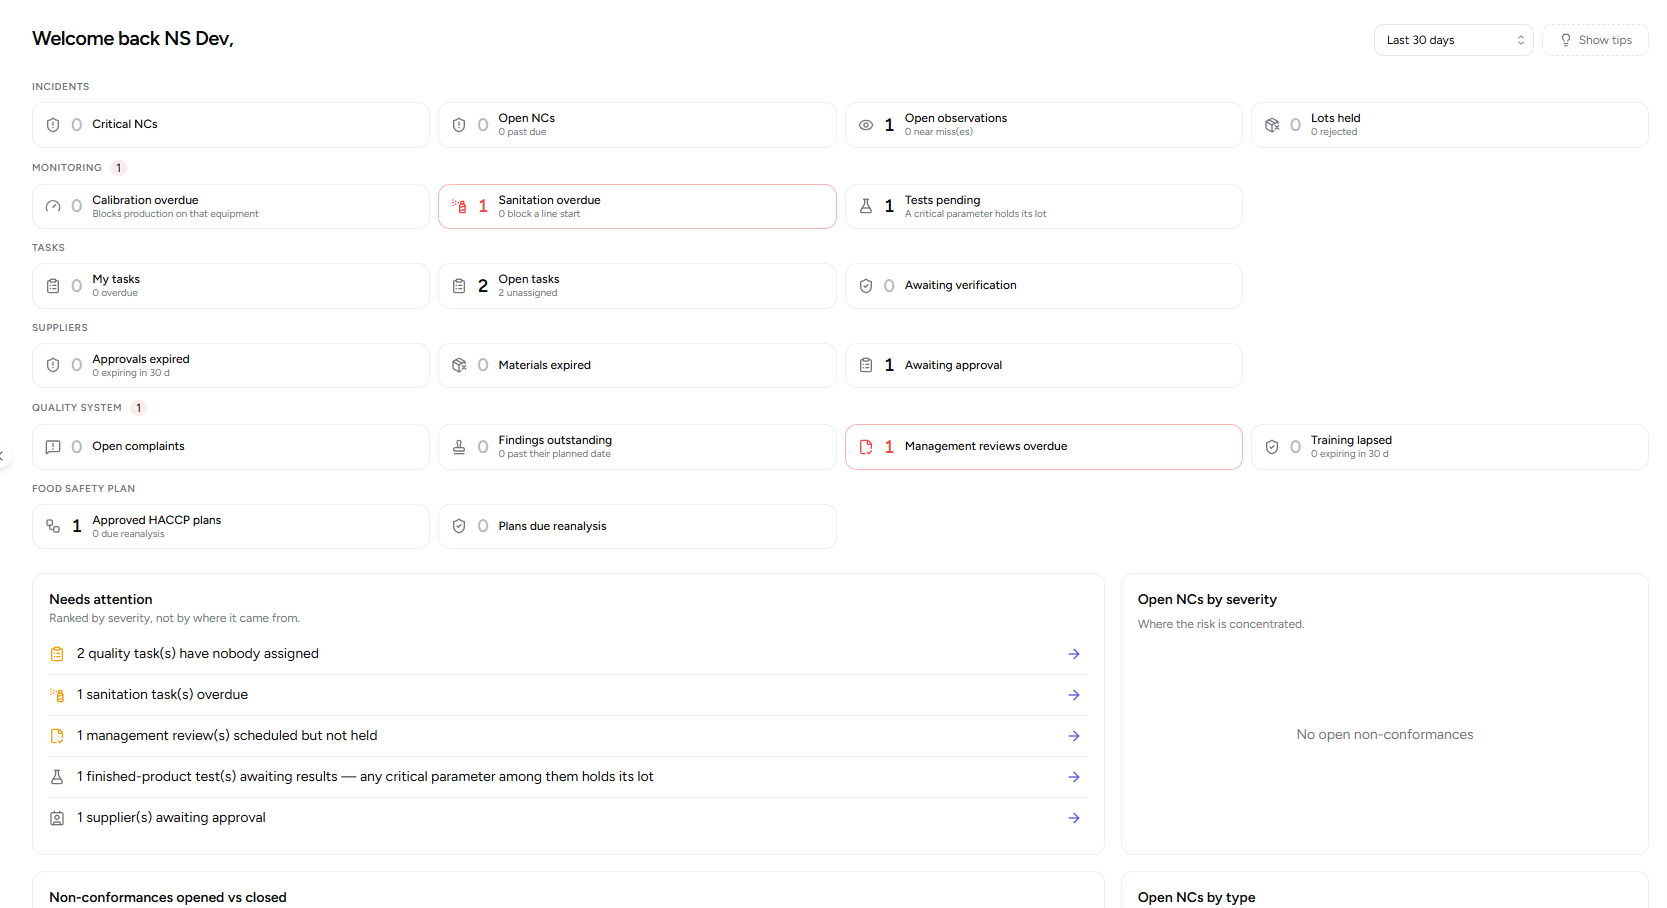Click the gauge icon for Calibration overdue
The height and width of the screenshot is (908, 1667).
[x=53, y=206]
